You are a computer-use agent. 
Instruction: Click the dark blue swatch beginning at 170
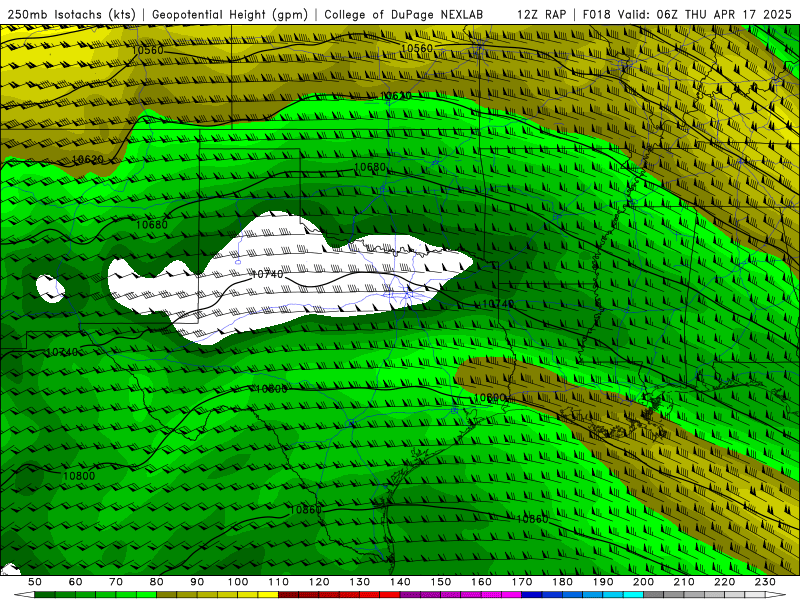[x=532, y=594]
